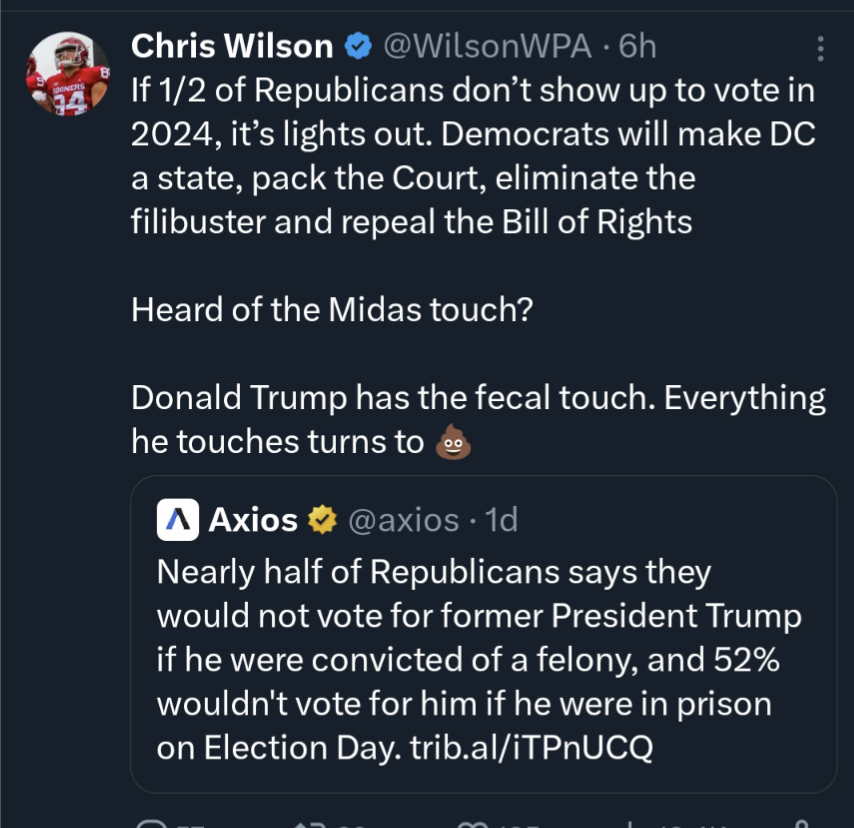This screenshot has height=828, width=854.
Task: Open the @axios handle
Action: [403, 520]
